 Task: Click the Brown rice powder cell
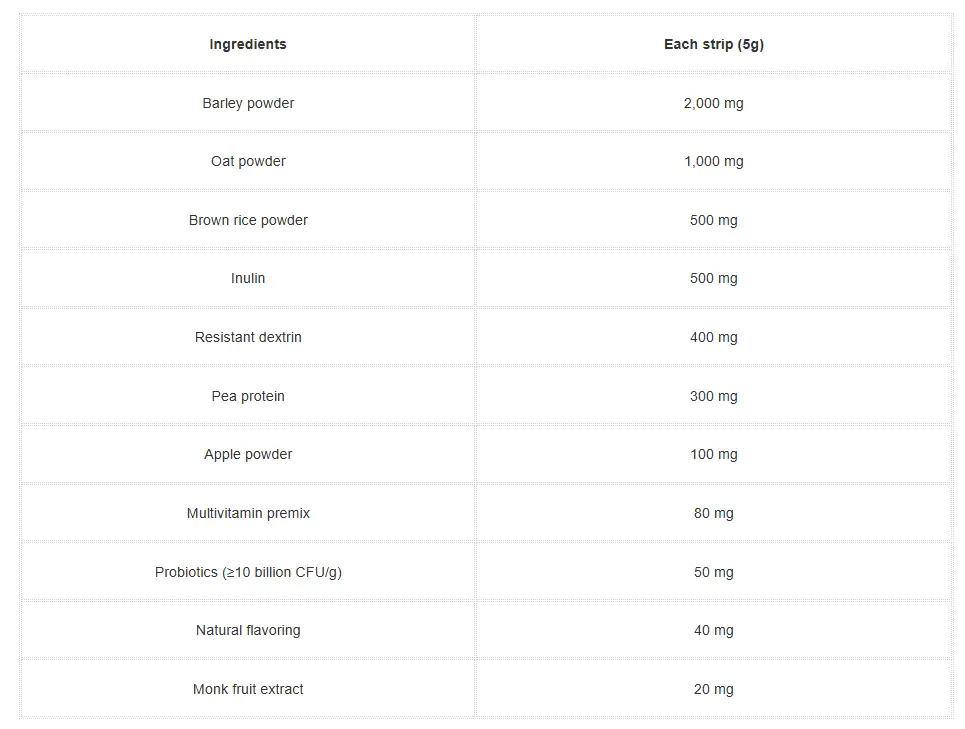click(248, 220)
